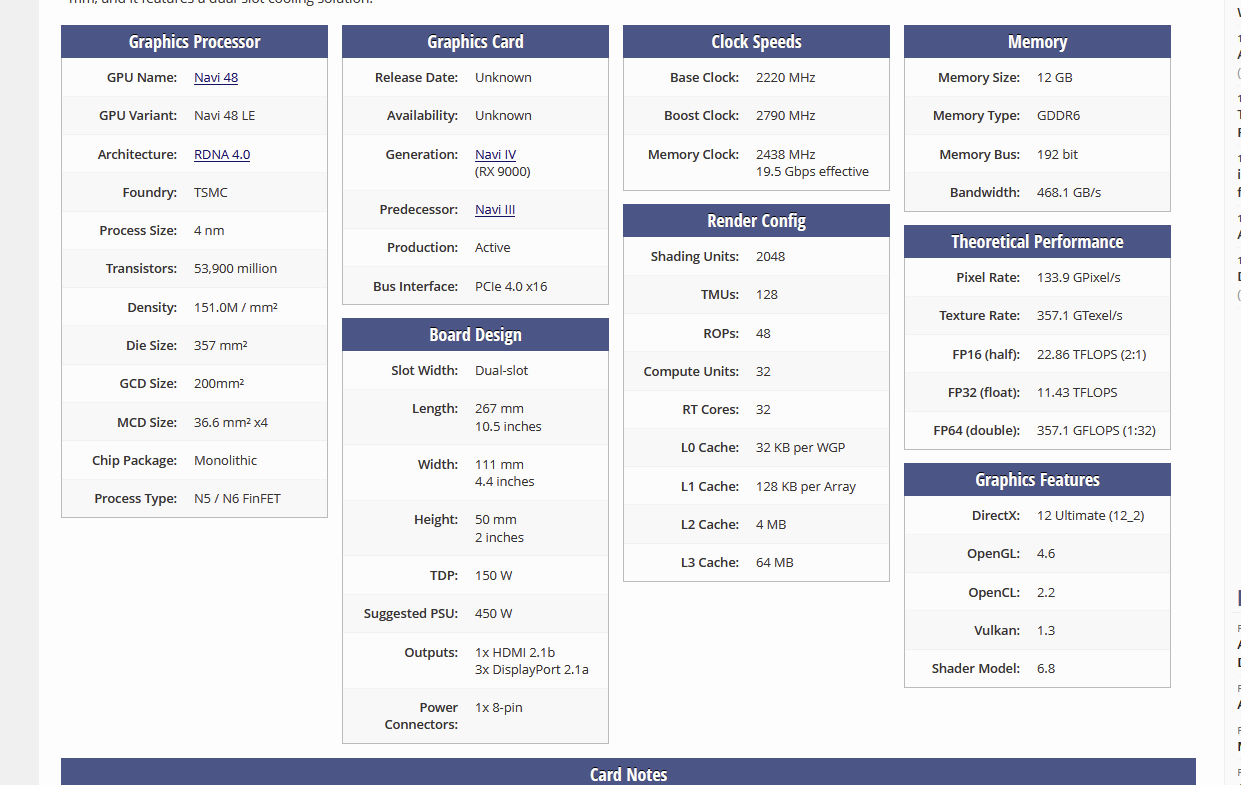This screenshot has width=1241, height=785.
Task: Click Bus Interface value PCIe 4.0 x16
Action: click(x=511, y=286)
